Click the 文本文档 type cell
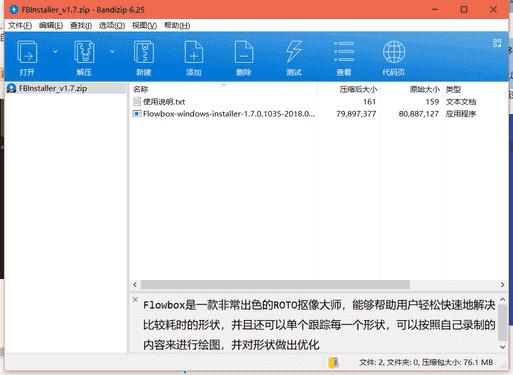This screenshot has height=375, width=513. [x=461, y=102]
